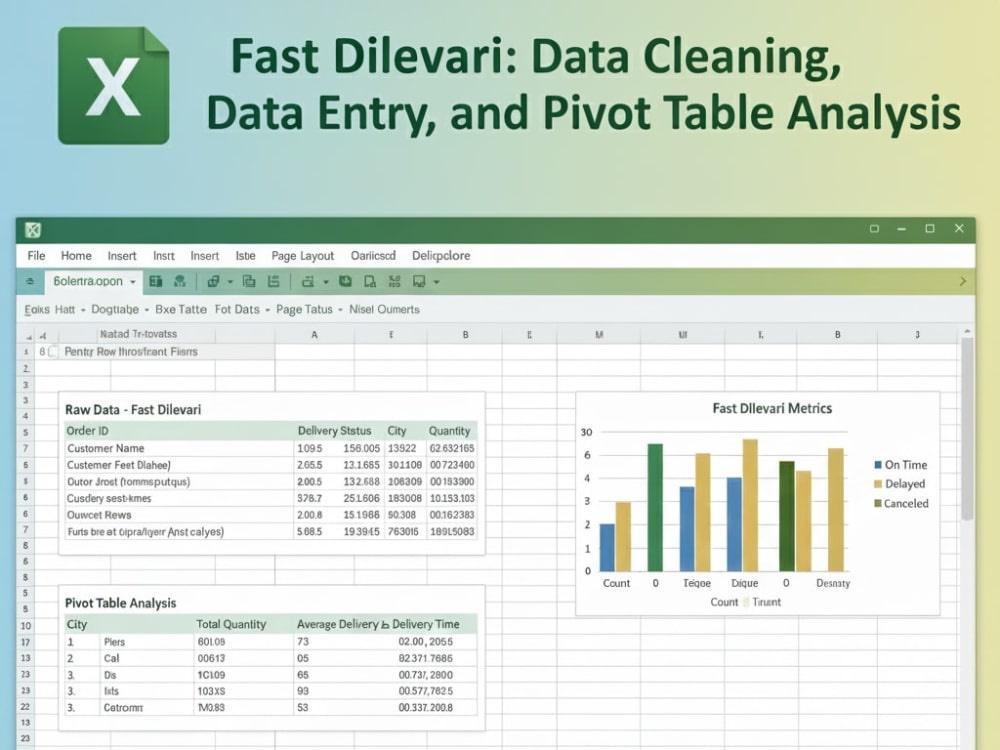The height and width of the screenshot is (750, 1000).
Task: Expand the toolbar with the right chevron
Action: (962, 281)
